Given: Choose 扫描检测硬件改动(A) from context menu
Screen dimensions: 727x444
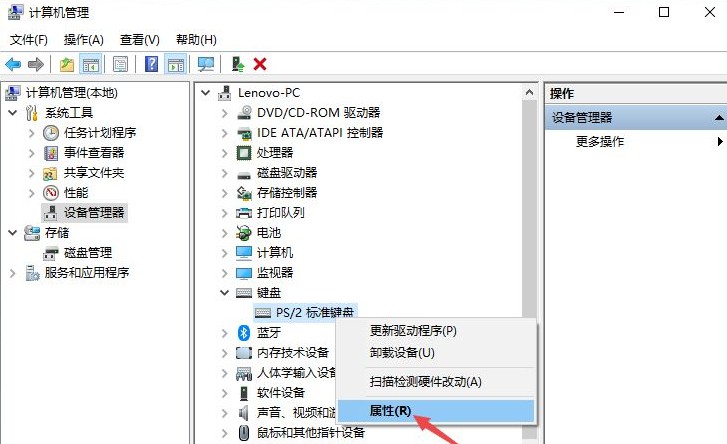Looking at the screenshot, I should pos(437,382).
